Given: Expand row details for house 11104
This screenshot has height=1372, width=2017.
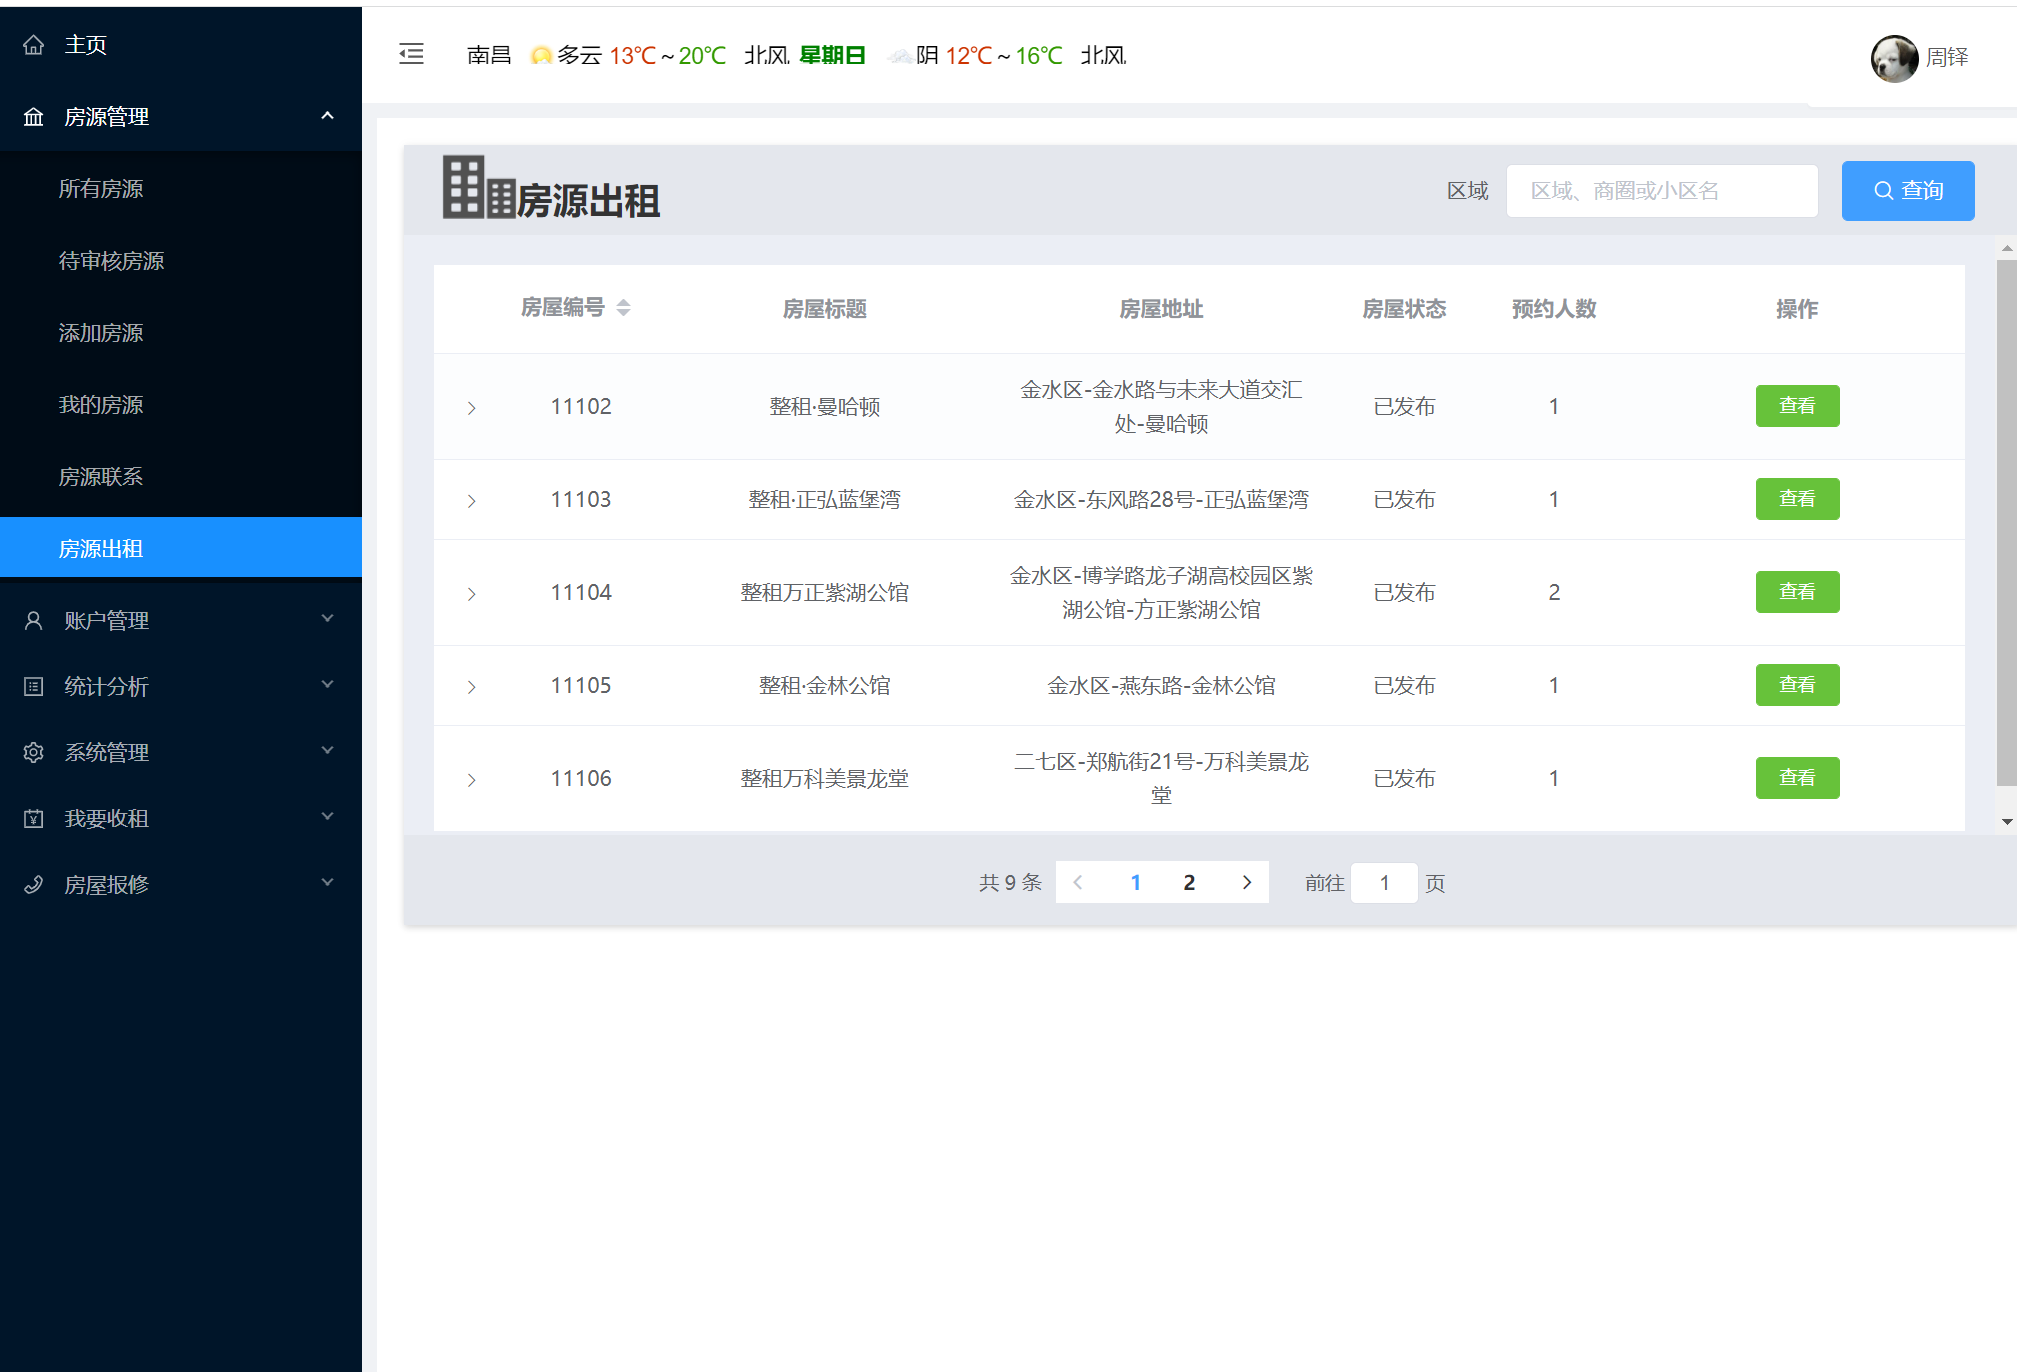Looking at the screenshot, I should (471, 594).
